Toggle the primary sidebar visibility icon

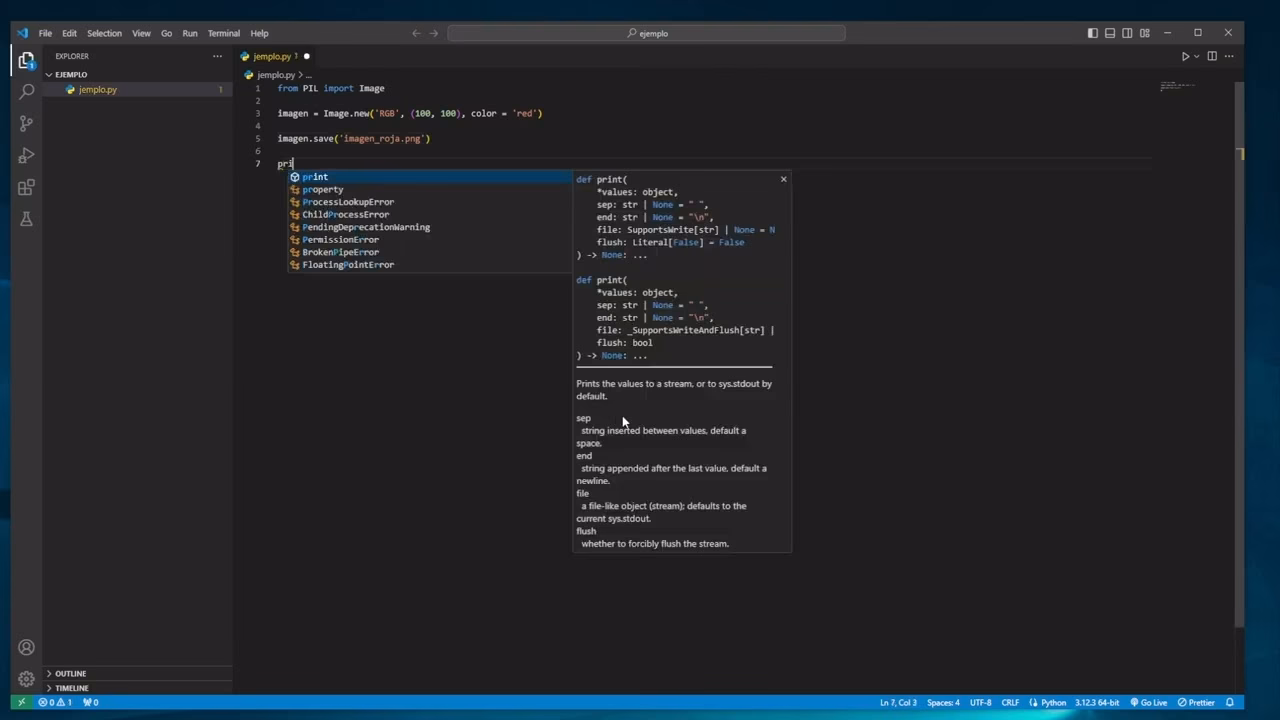click(x=1092, y=33)
